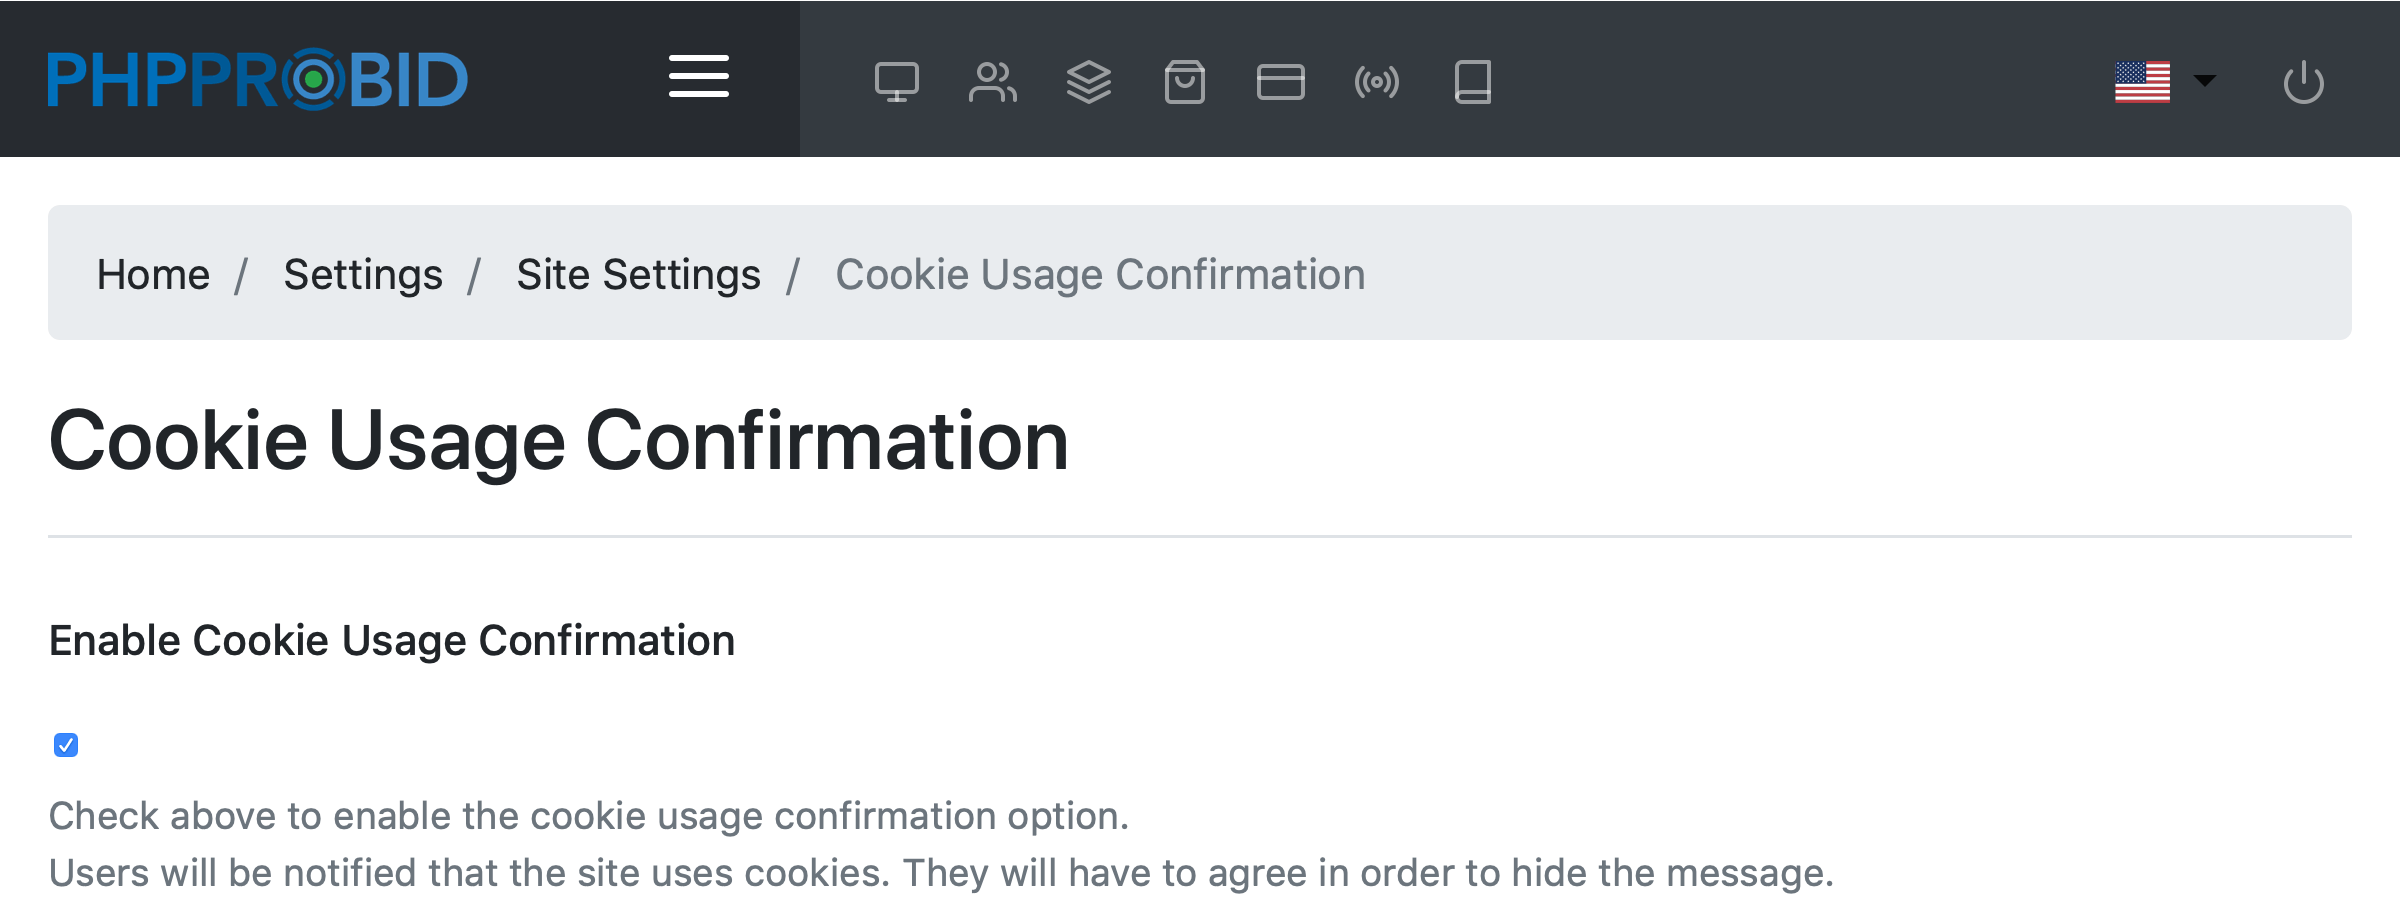Open the monitor dashboard icon
The image size is (2400, 898).
click(x=896, y=82)
